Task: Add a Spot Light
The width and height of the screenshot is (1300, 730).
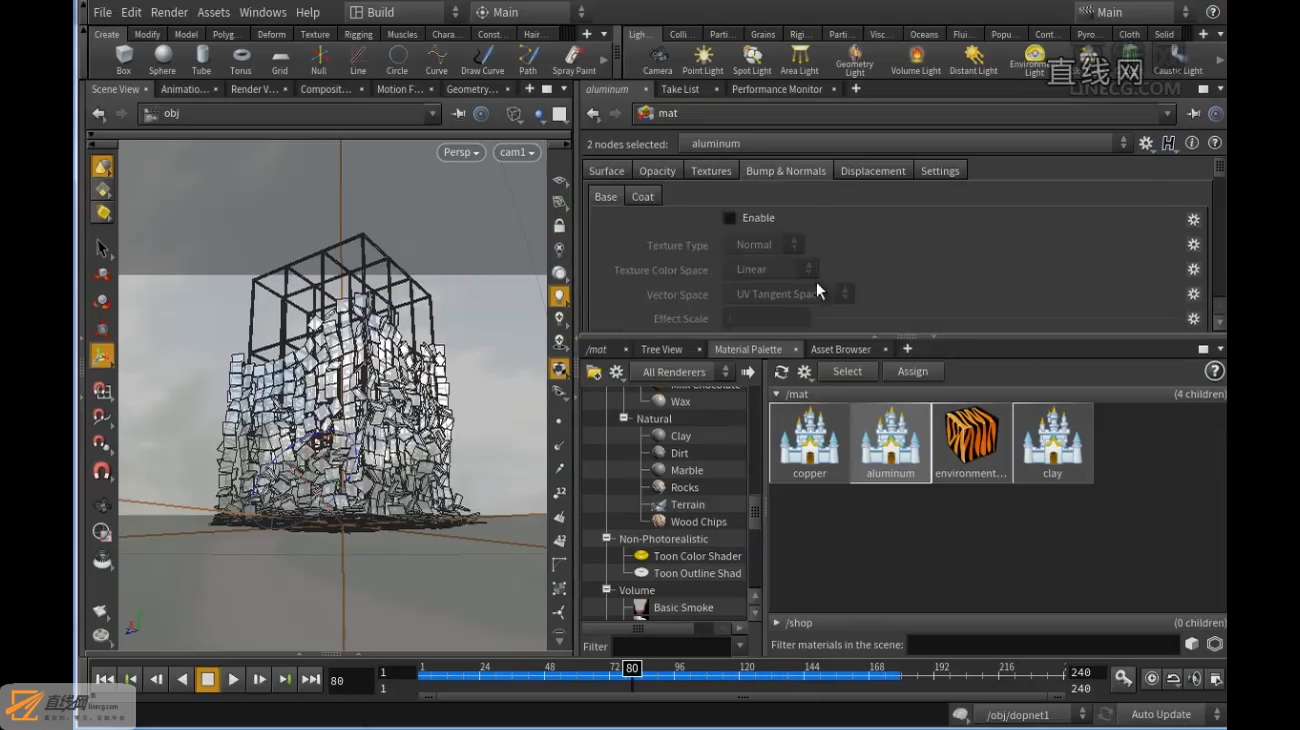Action: [752, 60]
